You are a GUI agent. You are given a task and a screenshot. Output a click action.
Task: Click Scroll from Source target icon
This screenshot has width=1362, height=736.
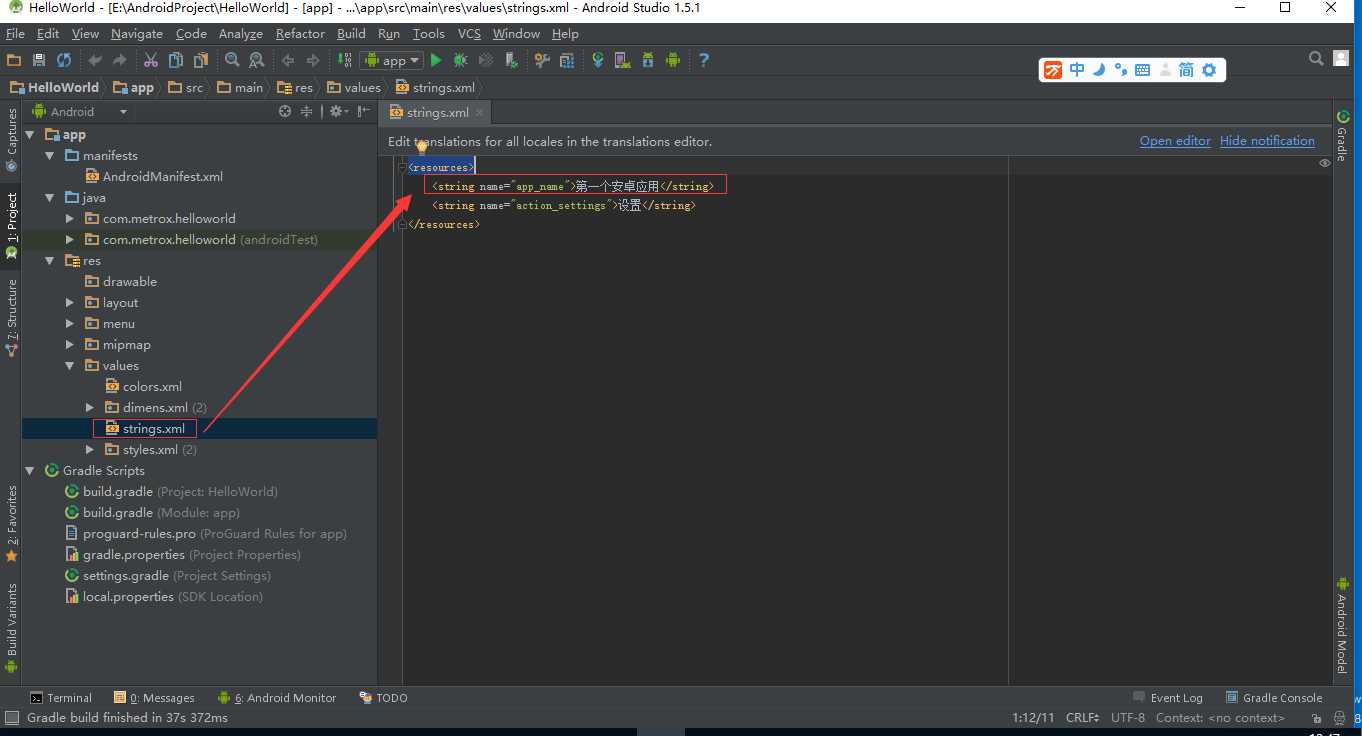click(285, 111)
